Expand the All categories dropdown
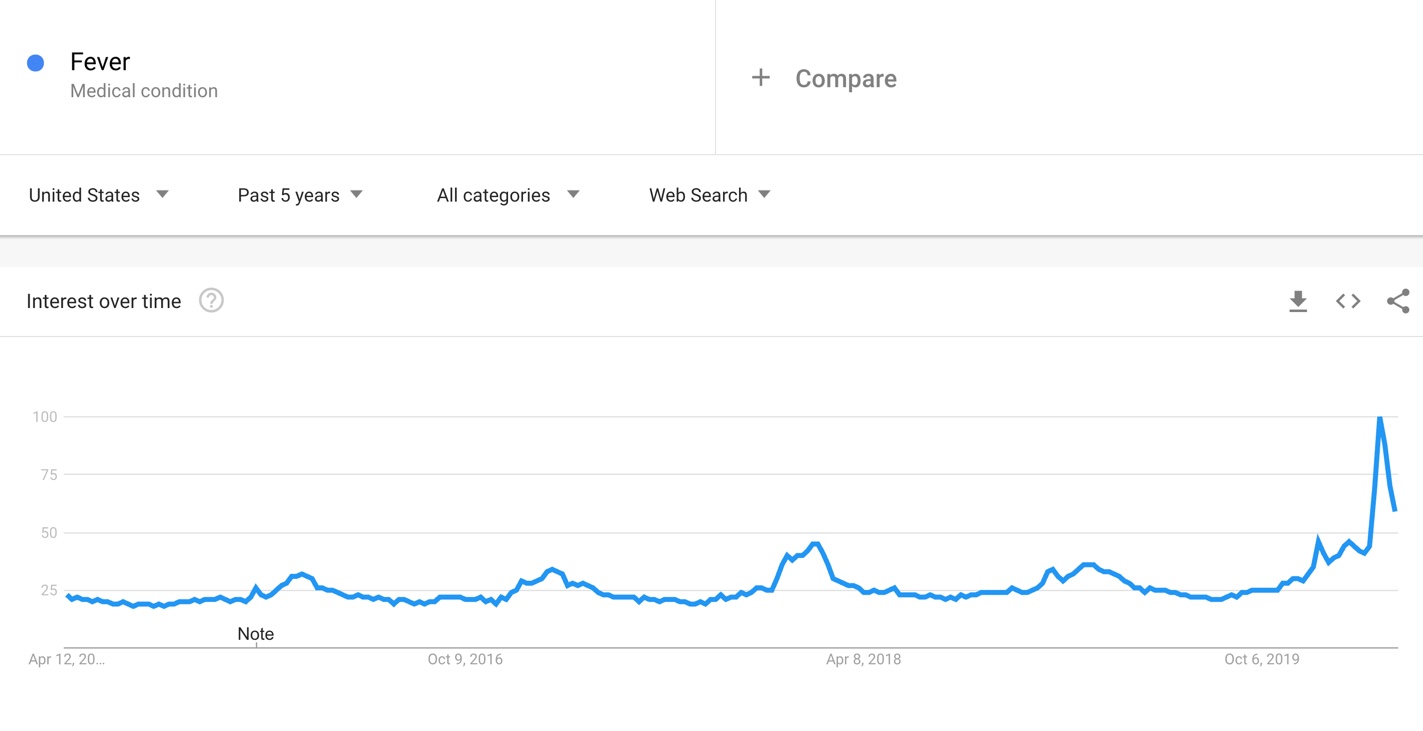This screenshot has height=731, width=1423. (x=508, y=195)
